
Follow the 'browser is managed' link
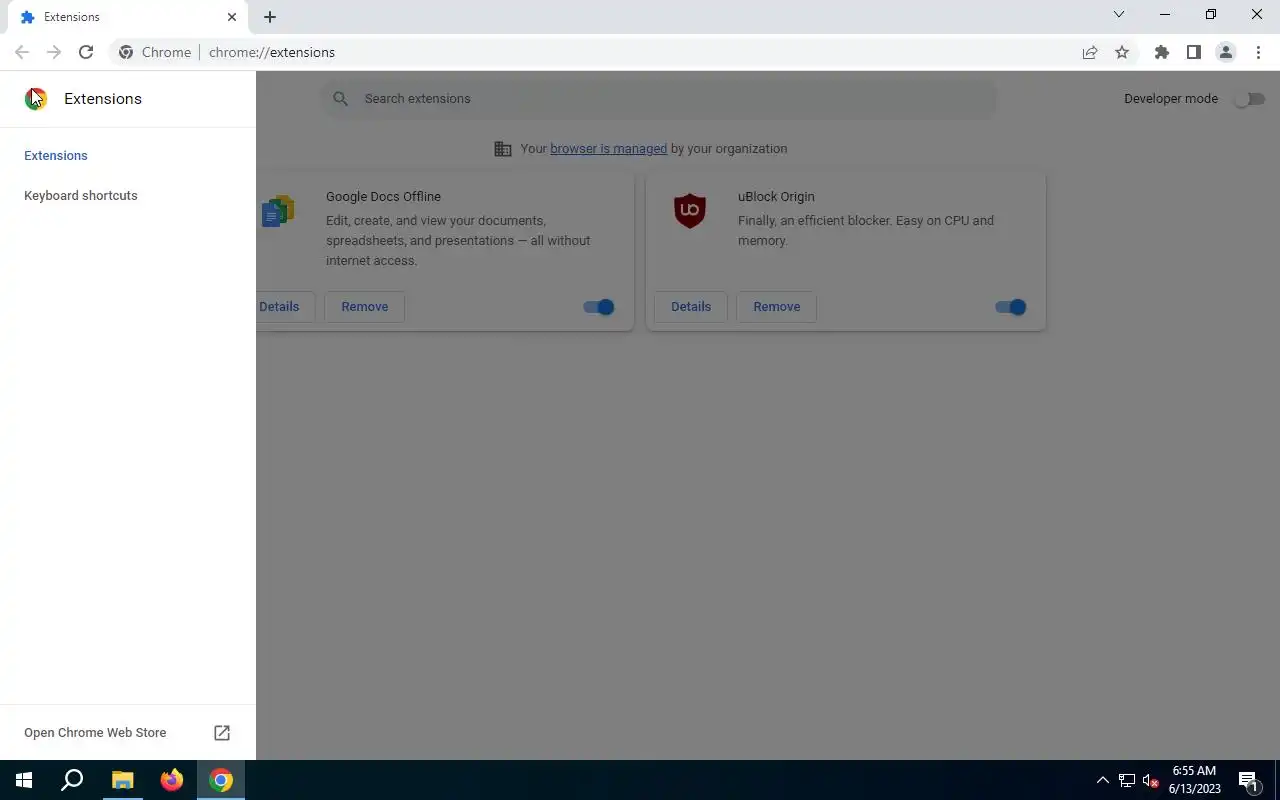pos(608,149)
